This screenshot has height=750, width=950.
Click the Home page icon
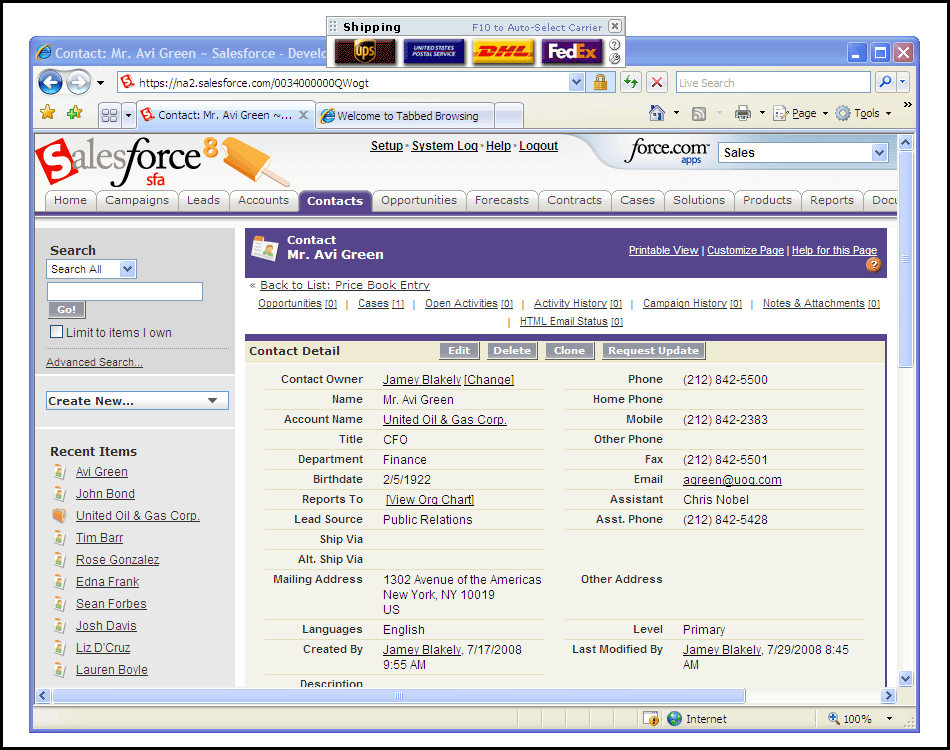click(657, 113)
